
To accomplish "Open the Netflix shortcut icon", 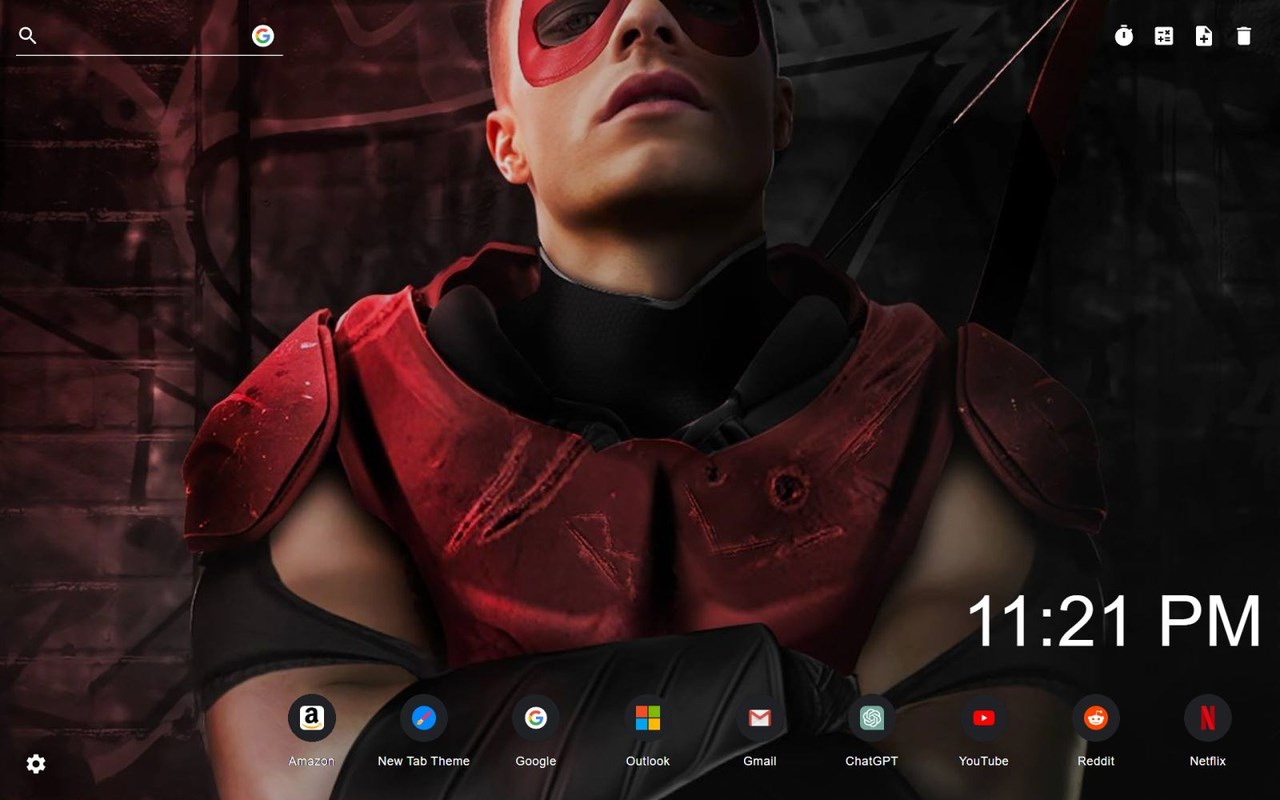I will 1208,718.
